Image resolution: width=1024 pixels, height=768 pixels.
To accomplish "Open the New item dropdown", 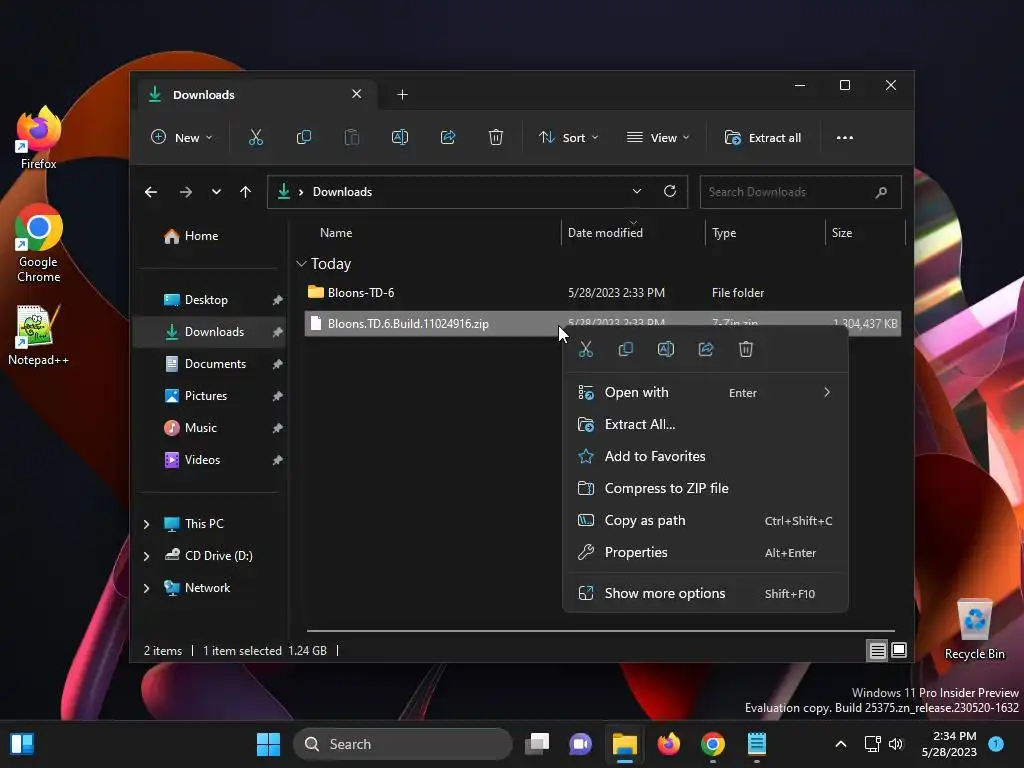I will [x=182, y=138].
